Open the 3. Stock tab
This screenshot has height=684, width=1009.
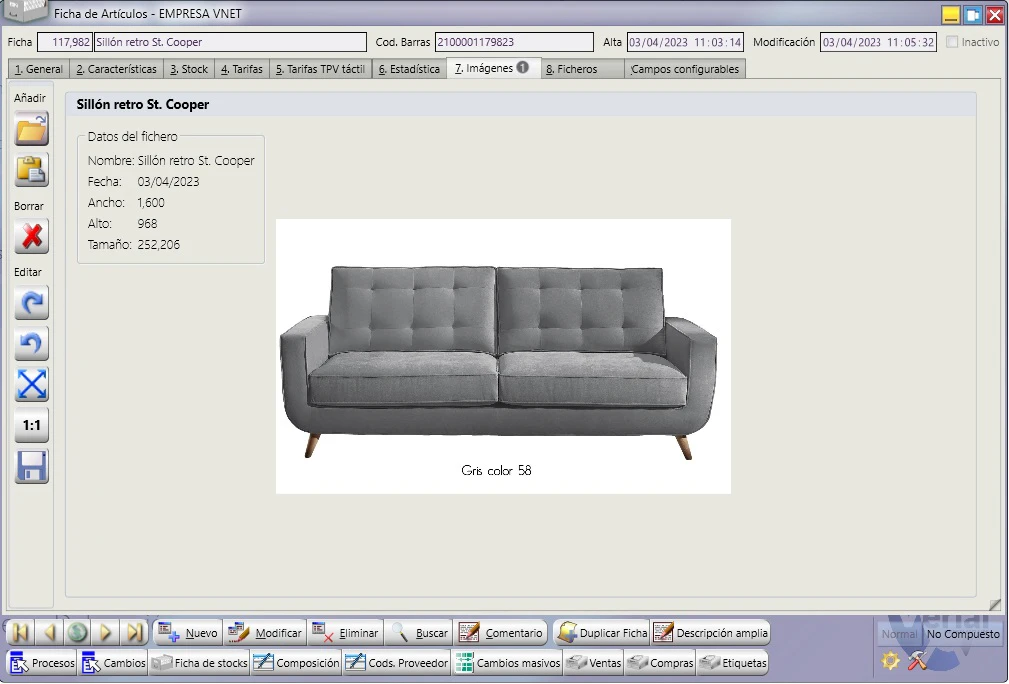189,69
